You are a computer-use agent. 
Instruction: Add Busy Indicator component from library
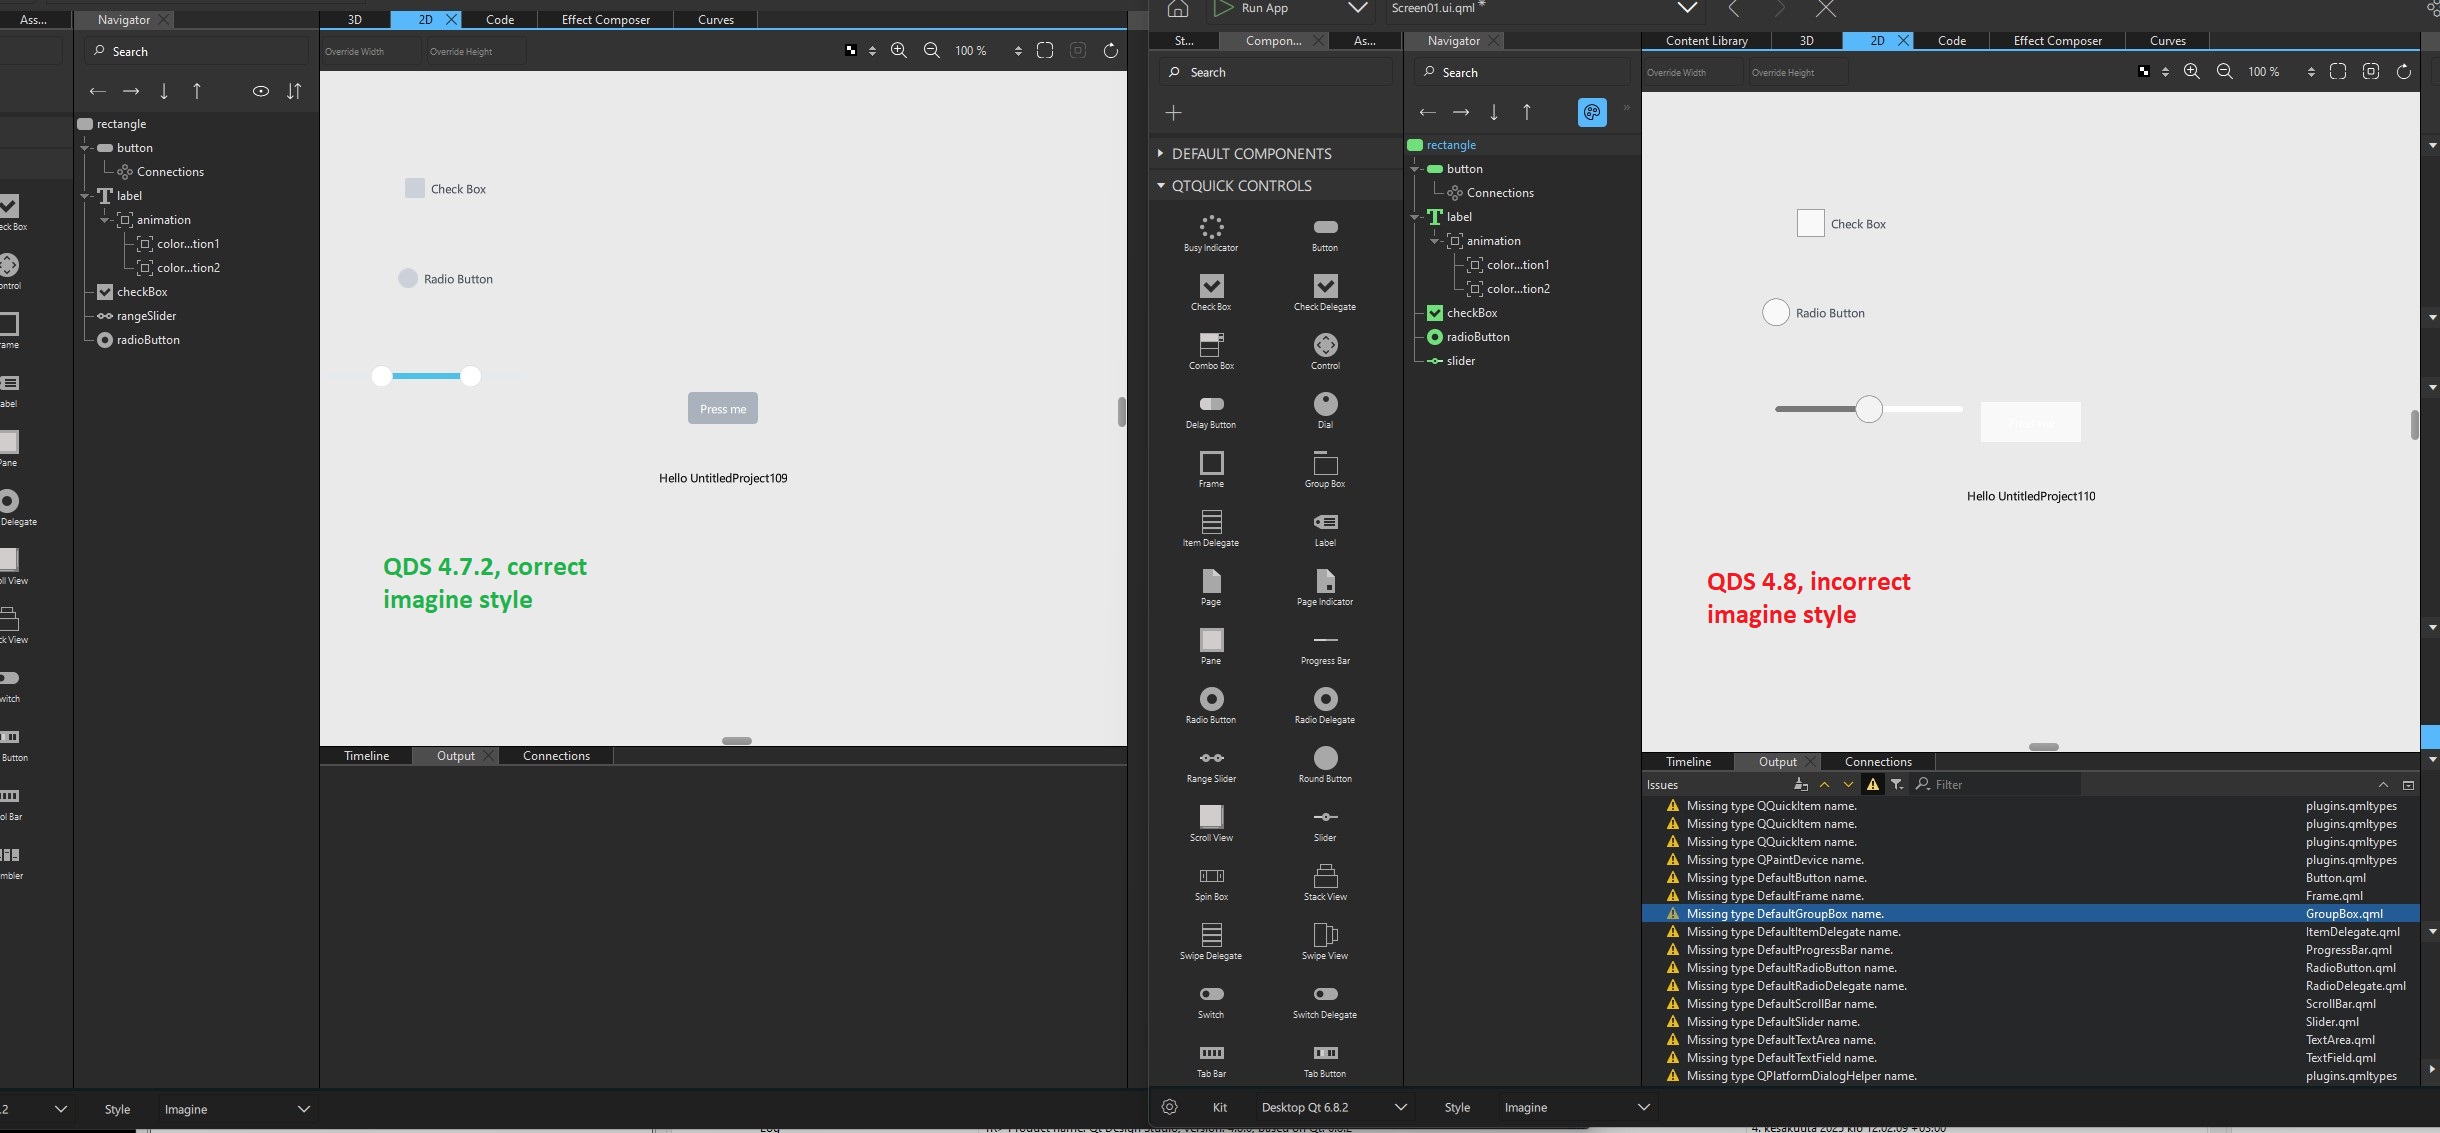coord(1211,233)
